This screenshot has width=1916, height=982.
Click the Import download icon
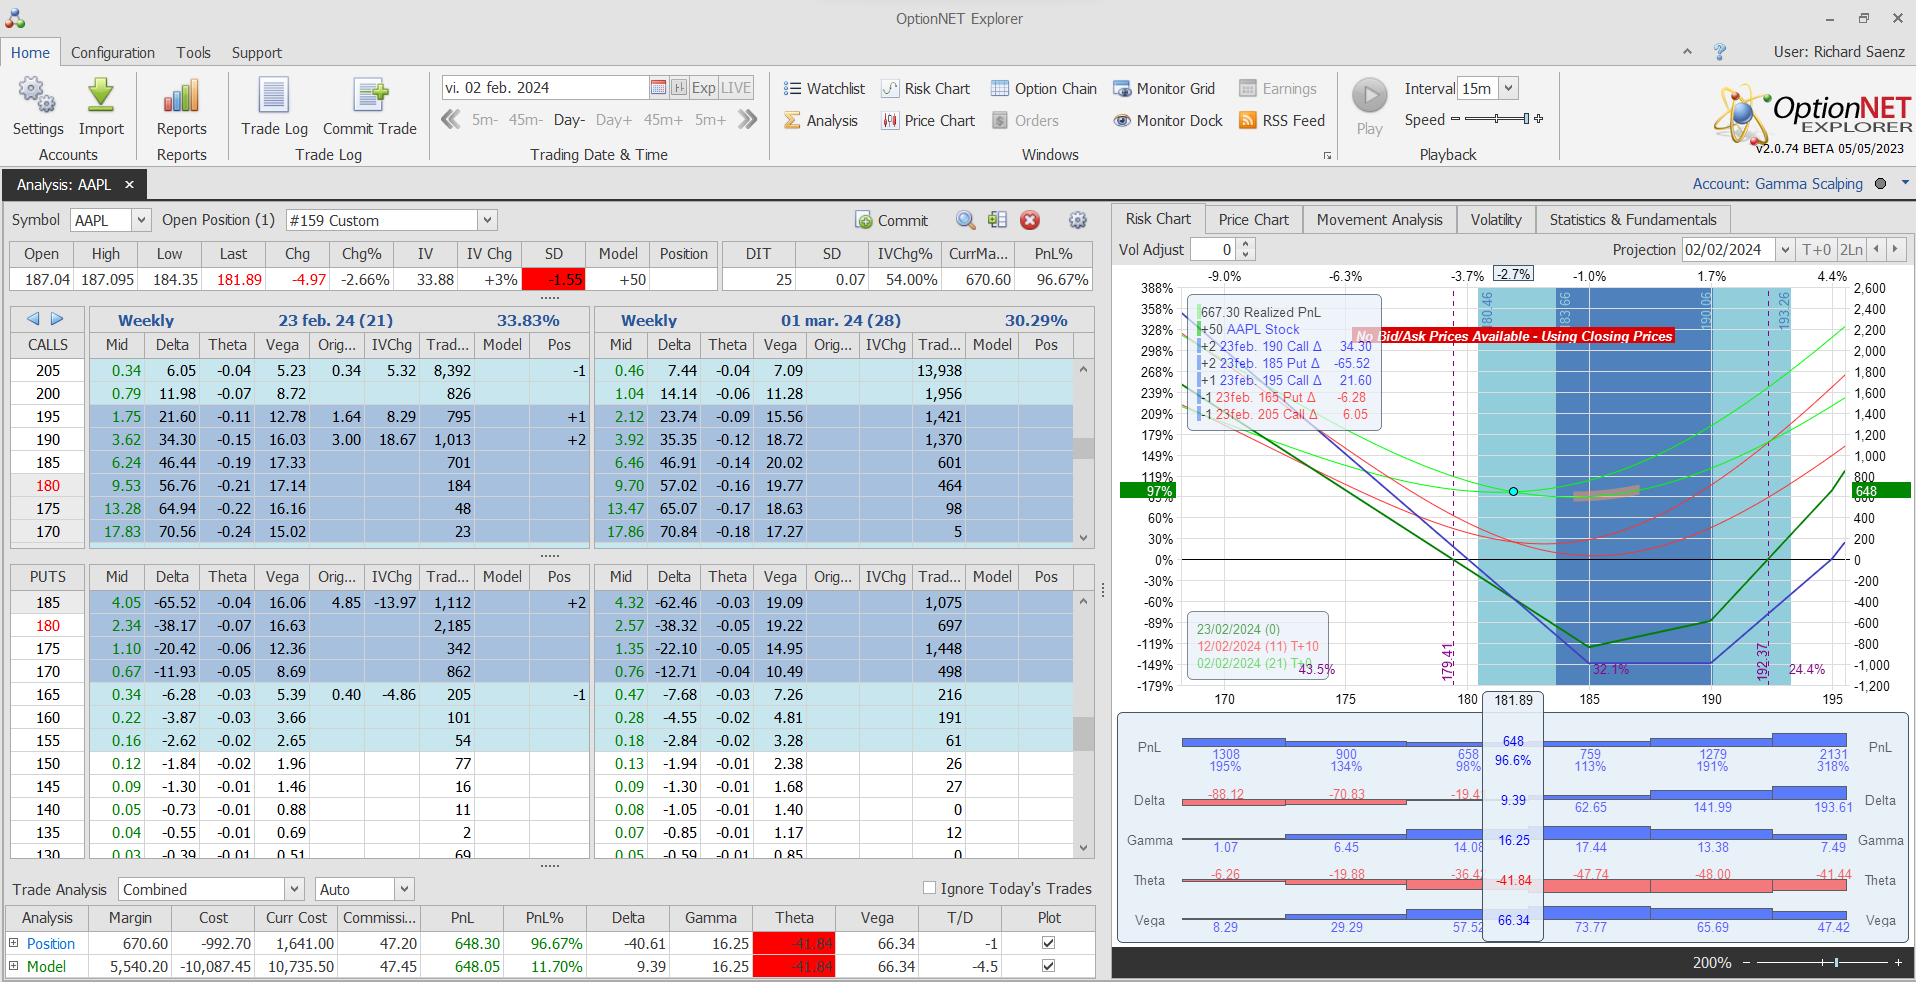click(x=101, y=96)
